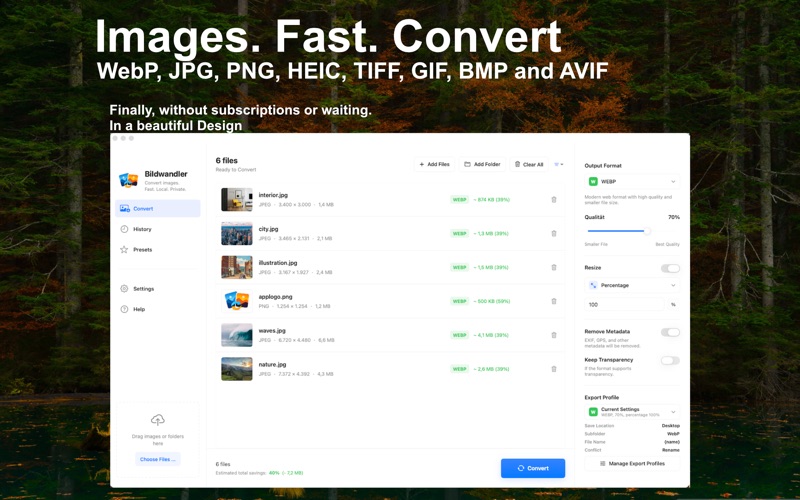Click the '6 files' heading text

[227, 160]
